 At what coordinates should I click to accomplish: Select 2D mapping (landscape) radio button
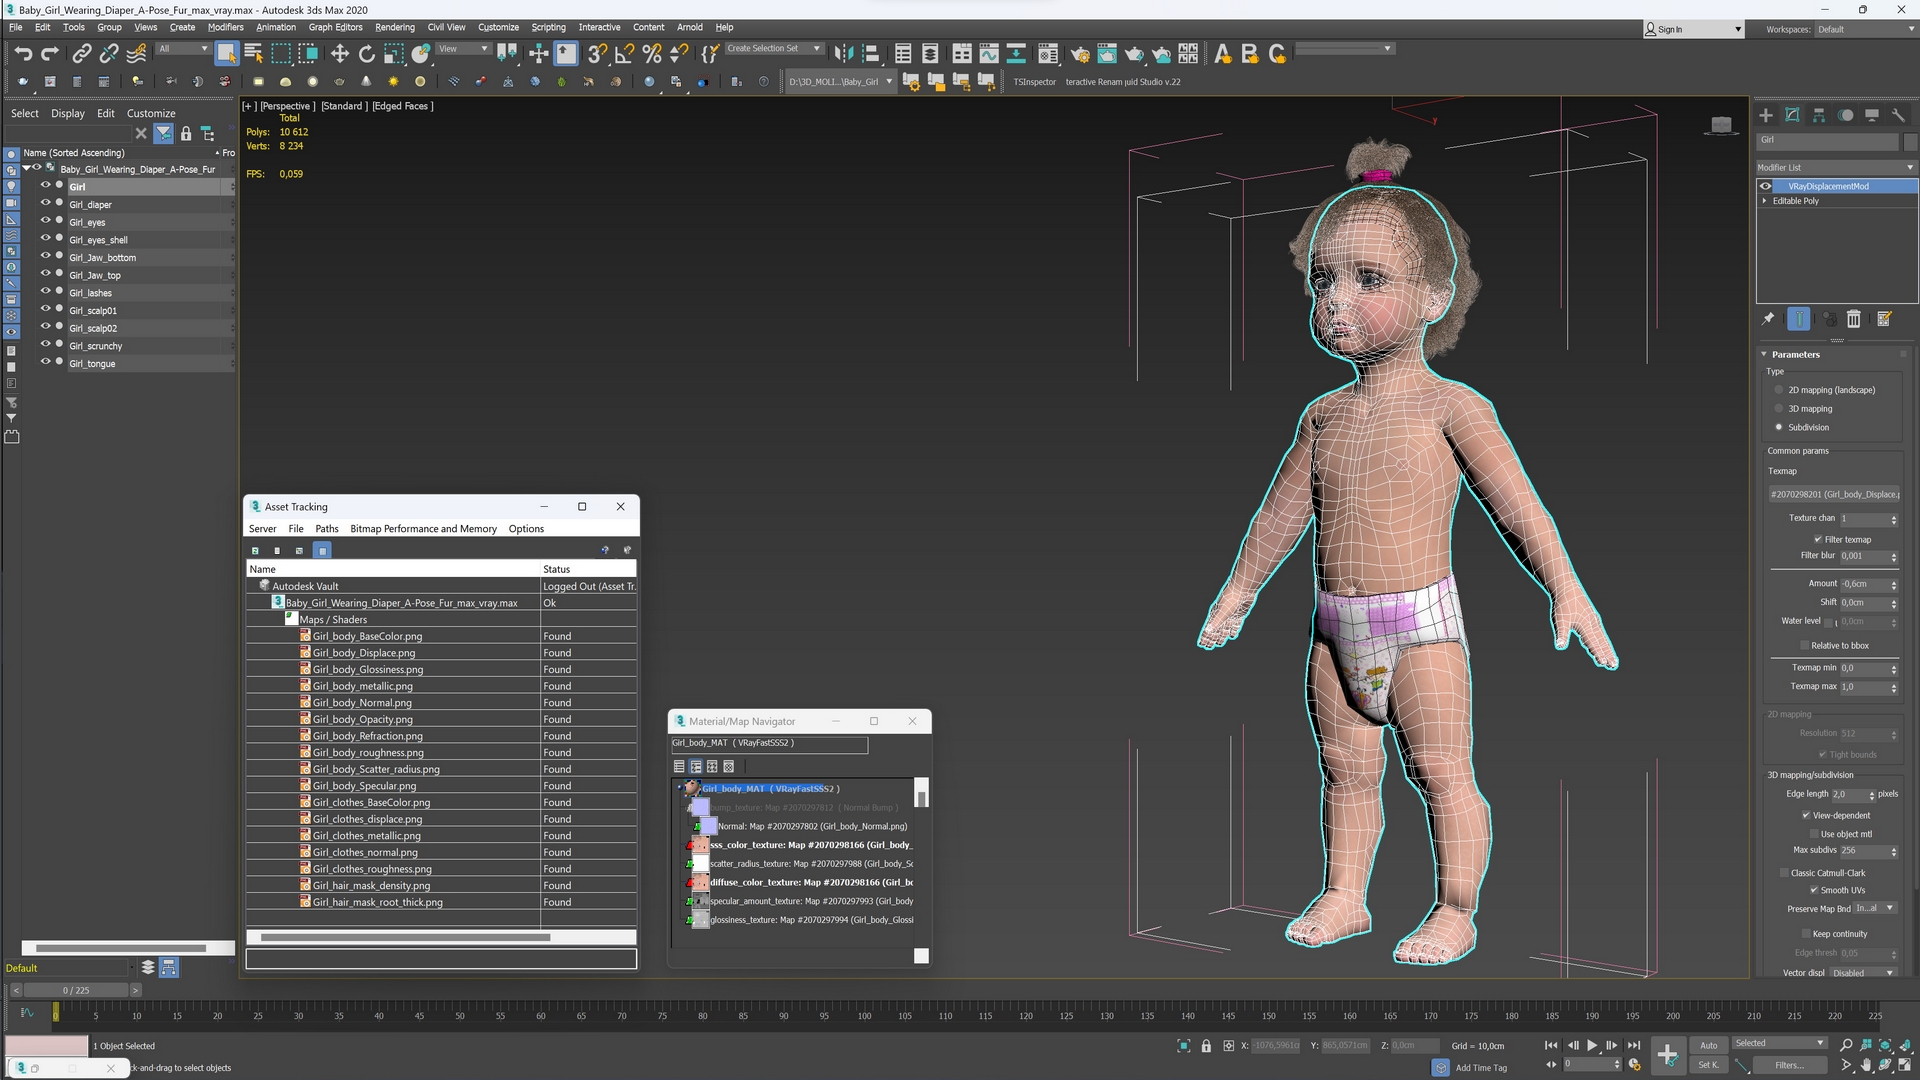(x=1779, y=390)
